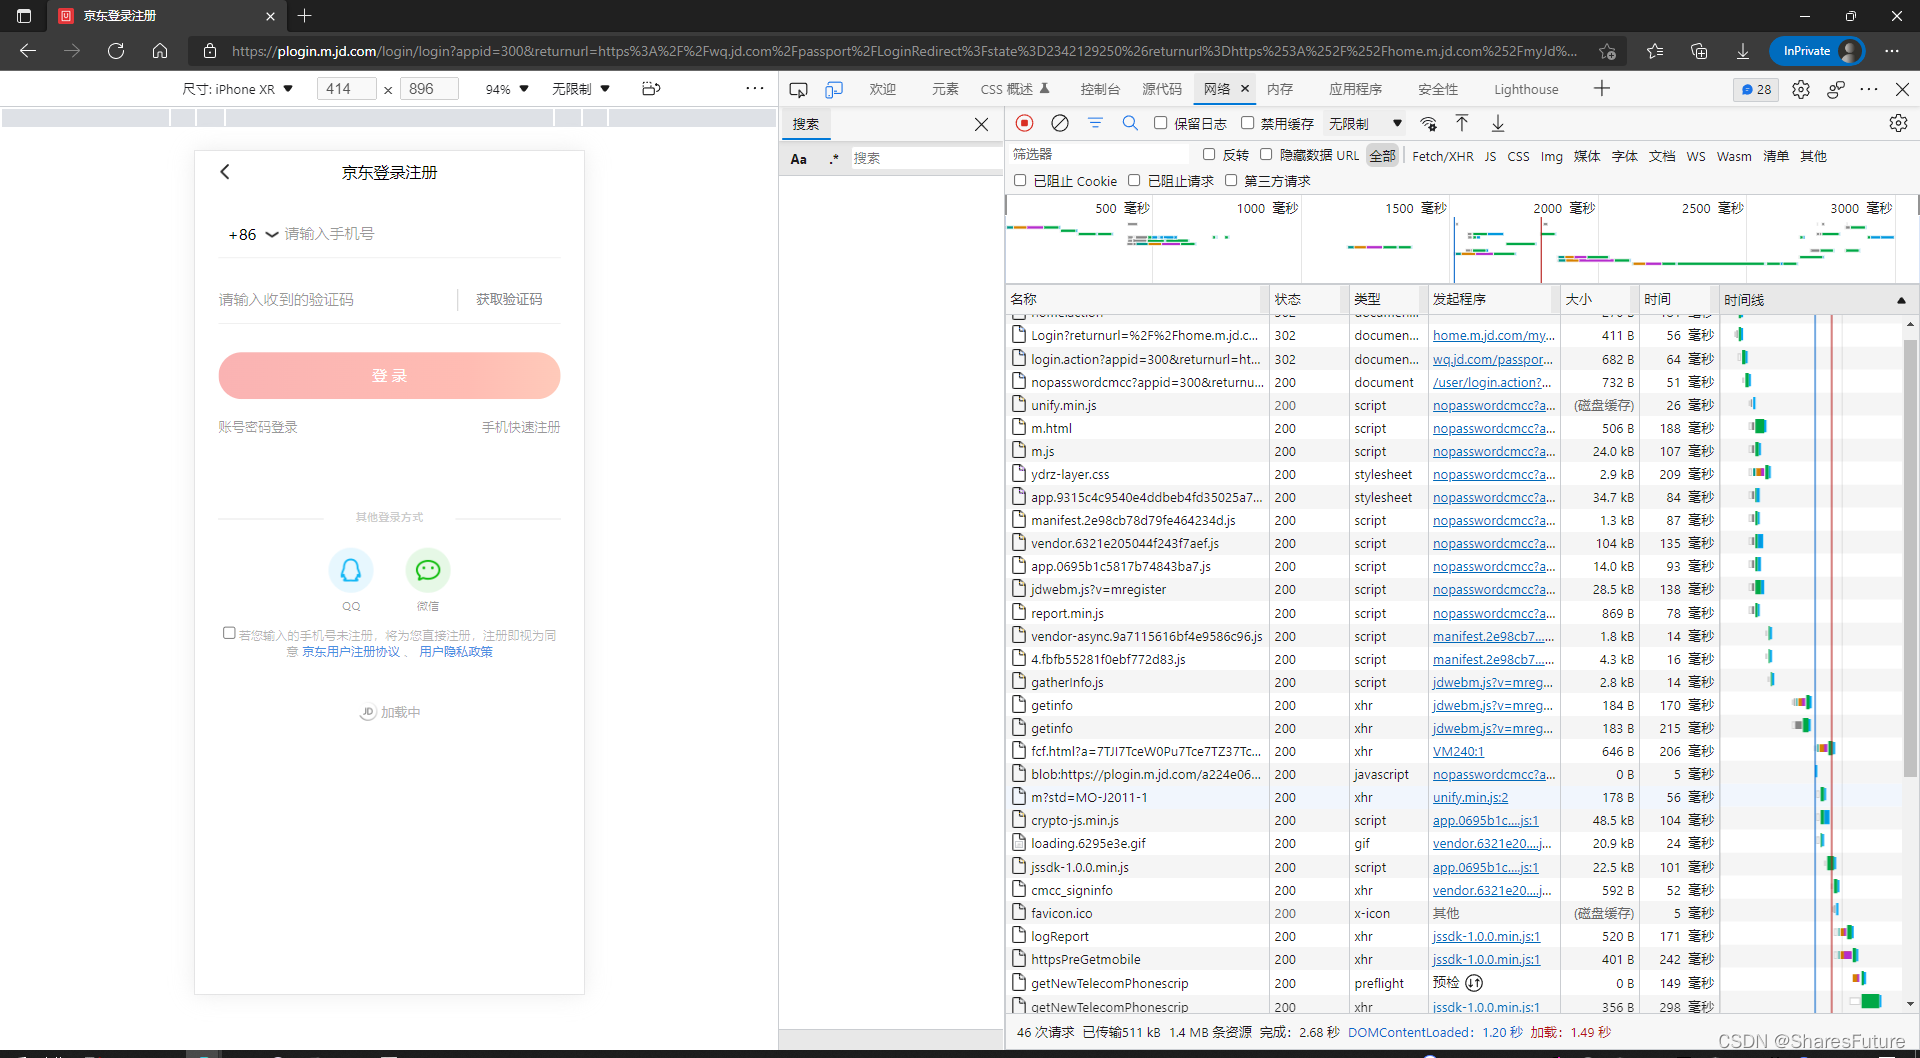This screenshot has height=1058, width=1920.
Task: Click the QQ login icon
Action: point(351,570)
